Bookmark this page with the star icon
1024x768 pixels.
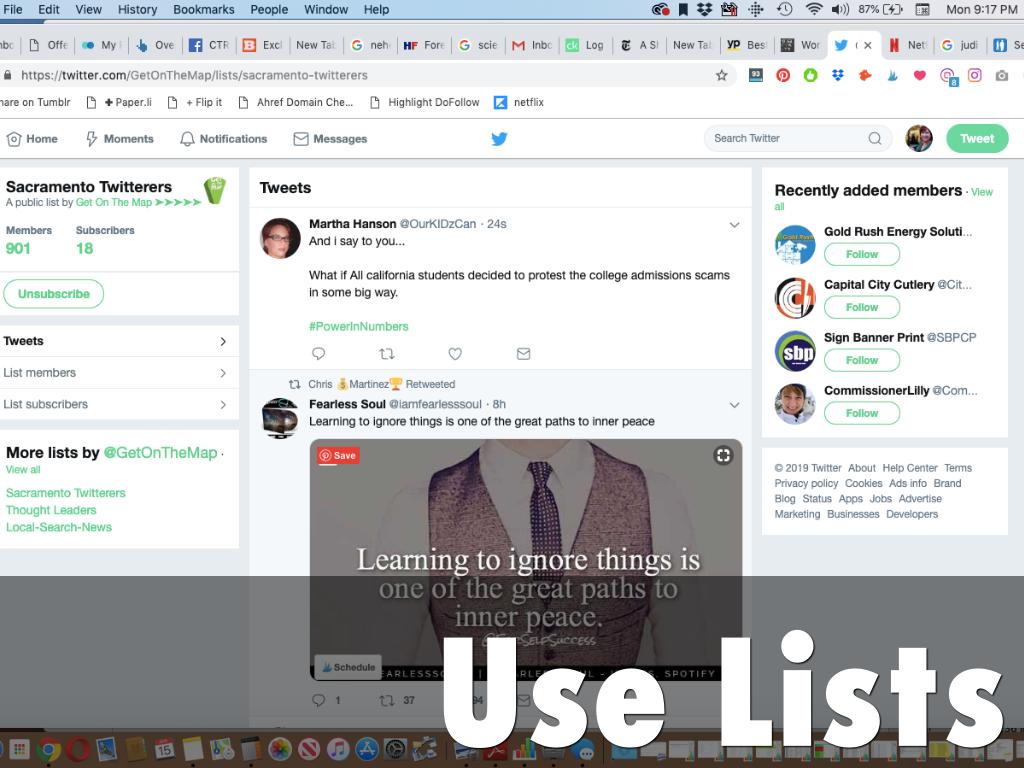tap(721, 75)
